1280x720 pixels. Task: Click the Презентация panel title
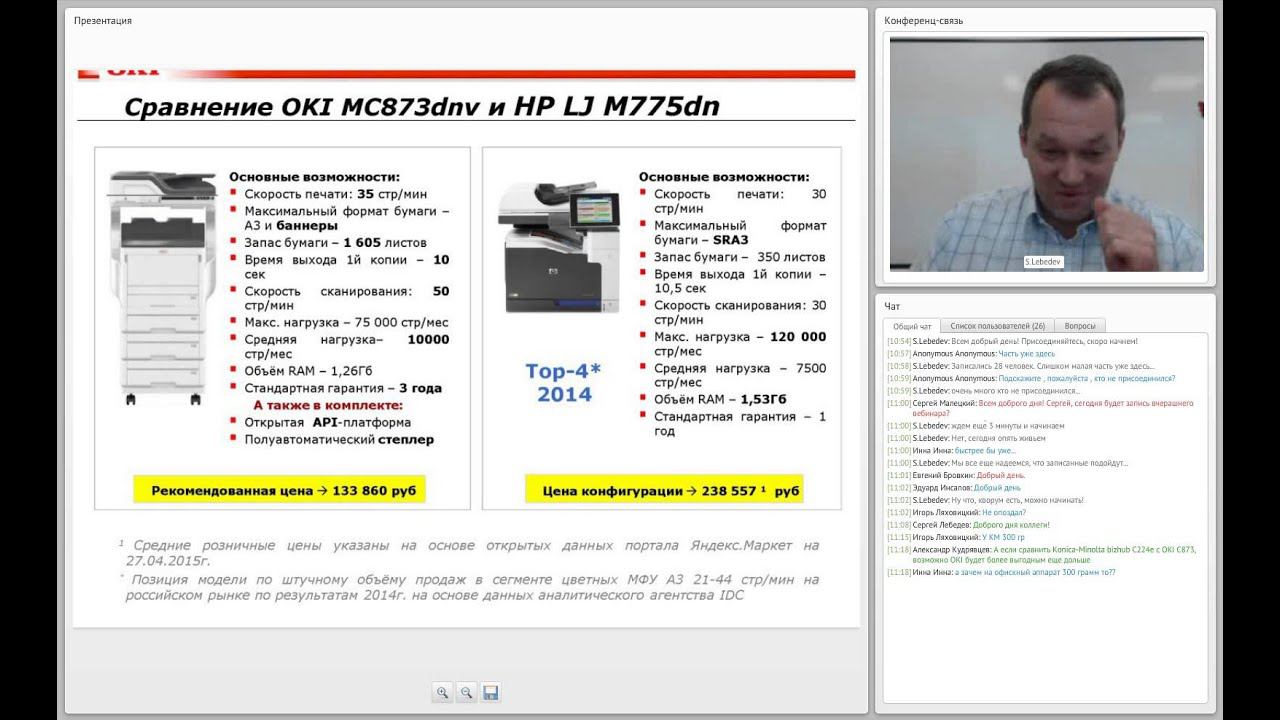pos(103,20)
